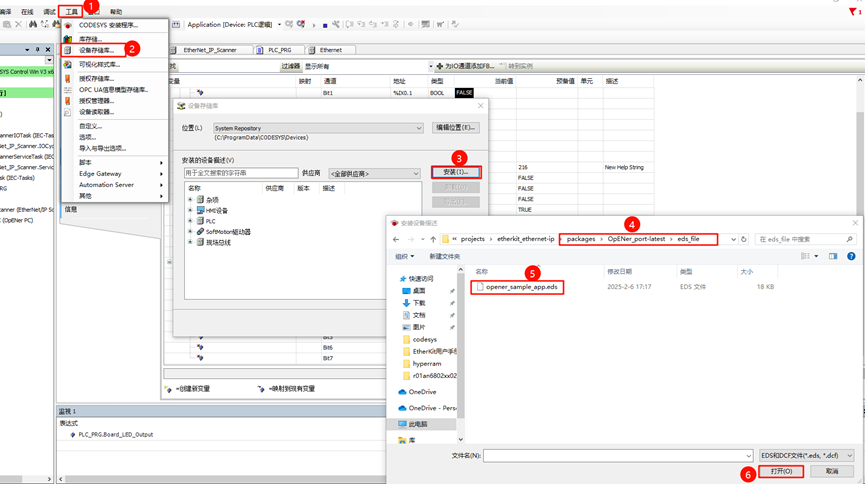Open the 帮助 menu in menu bar
Screen dimensions: 865x484
[x=116, y=12]
